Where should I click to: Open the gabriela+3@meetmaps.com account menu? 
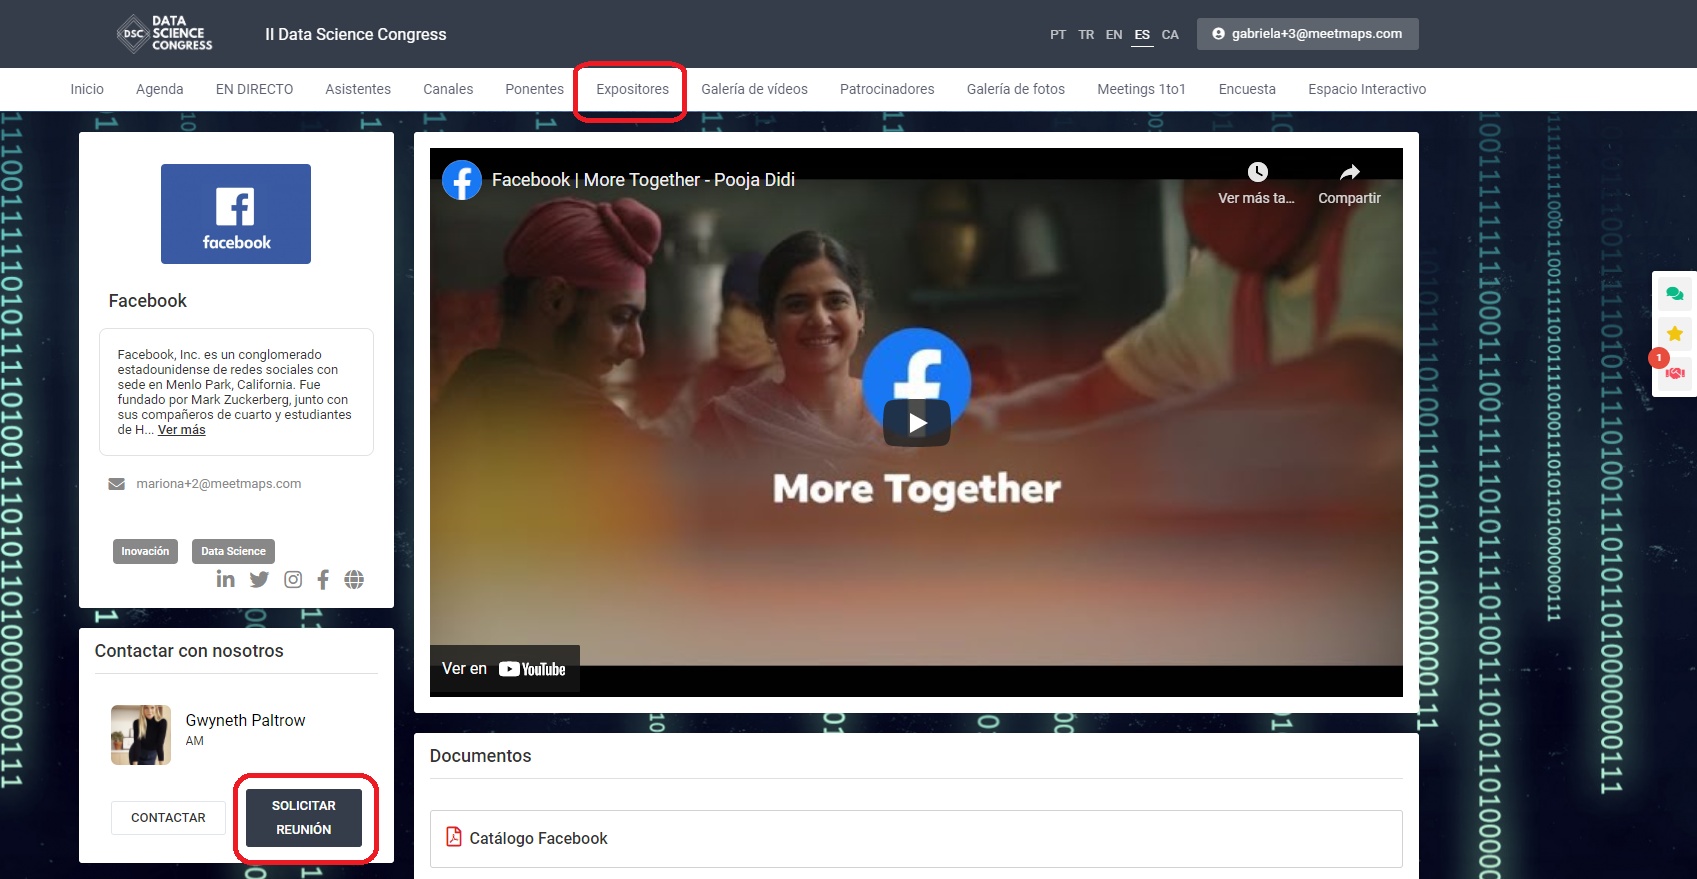[1307, 33]
